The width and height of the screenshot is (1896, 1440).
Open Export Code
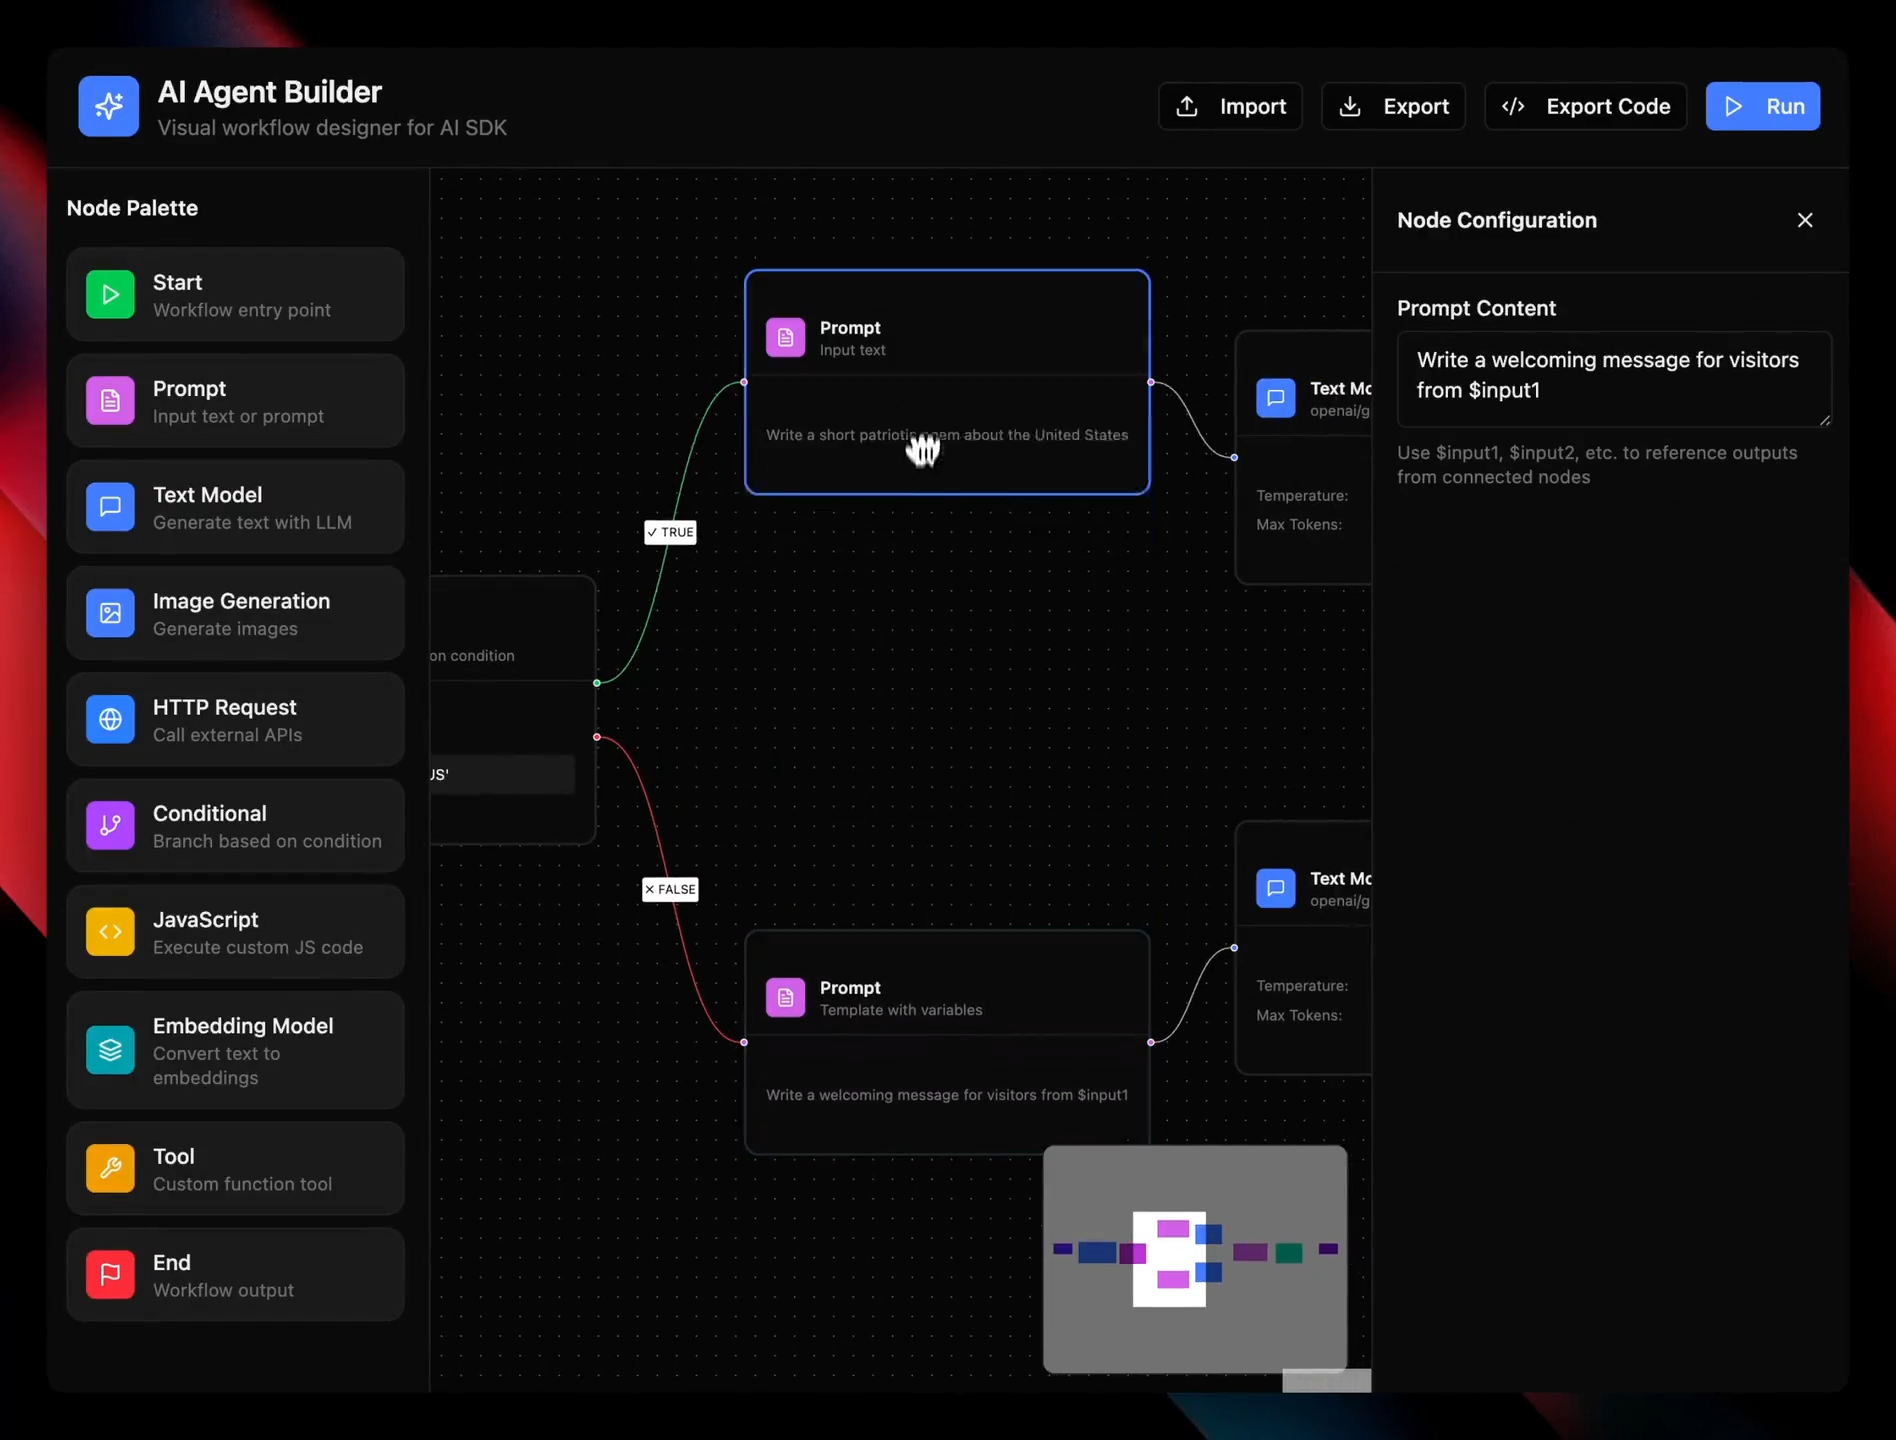click(1585, 106)
